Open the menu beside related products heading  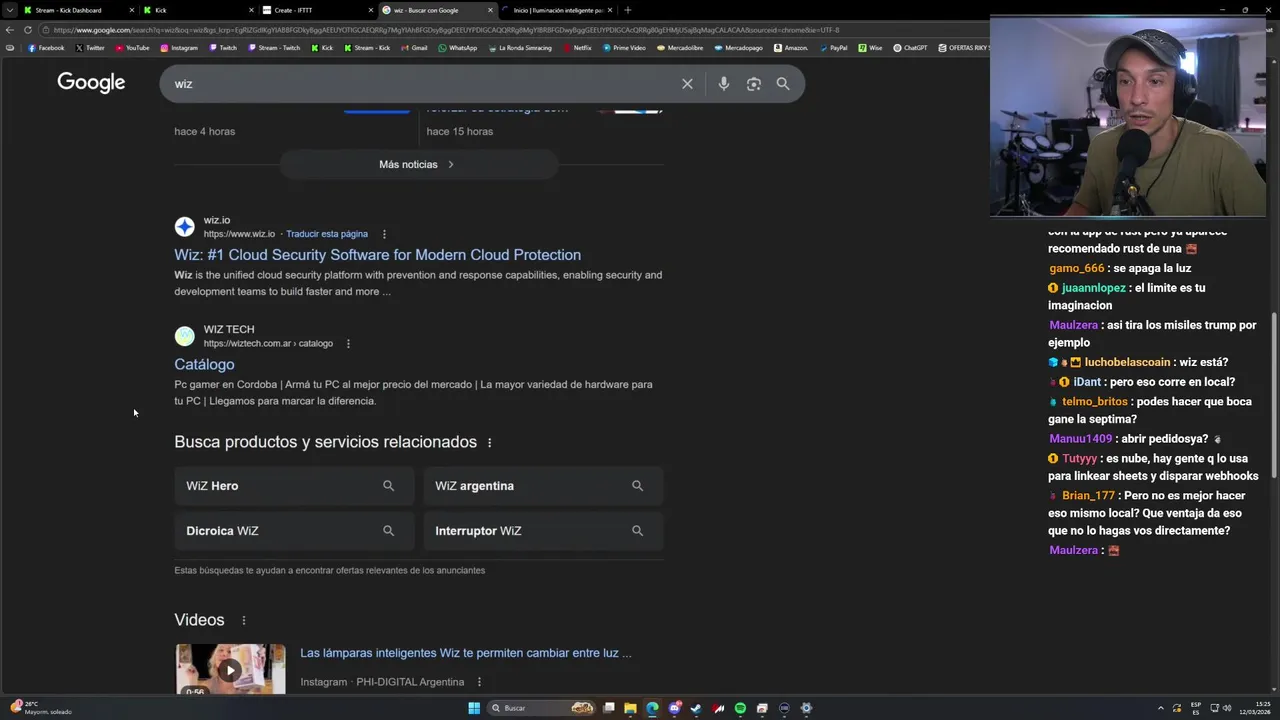click(489, 443)
